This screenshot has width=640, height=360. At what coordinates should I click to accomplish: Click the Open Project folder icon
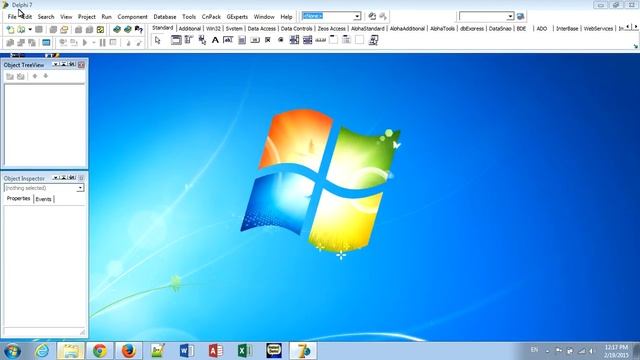coord(64,30)
